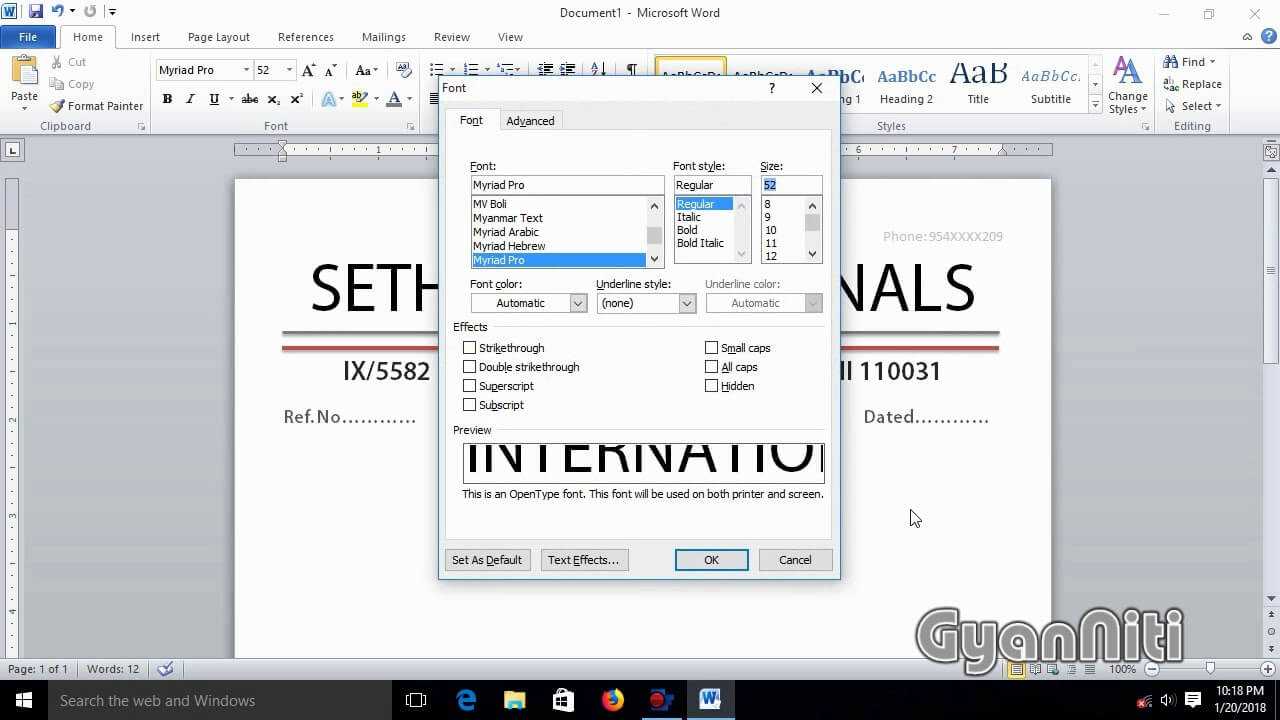1280x720 pixels.
Task: Open the Mailings ribbon tab
Action: tap(384, 37)
